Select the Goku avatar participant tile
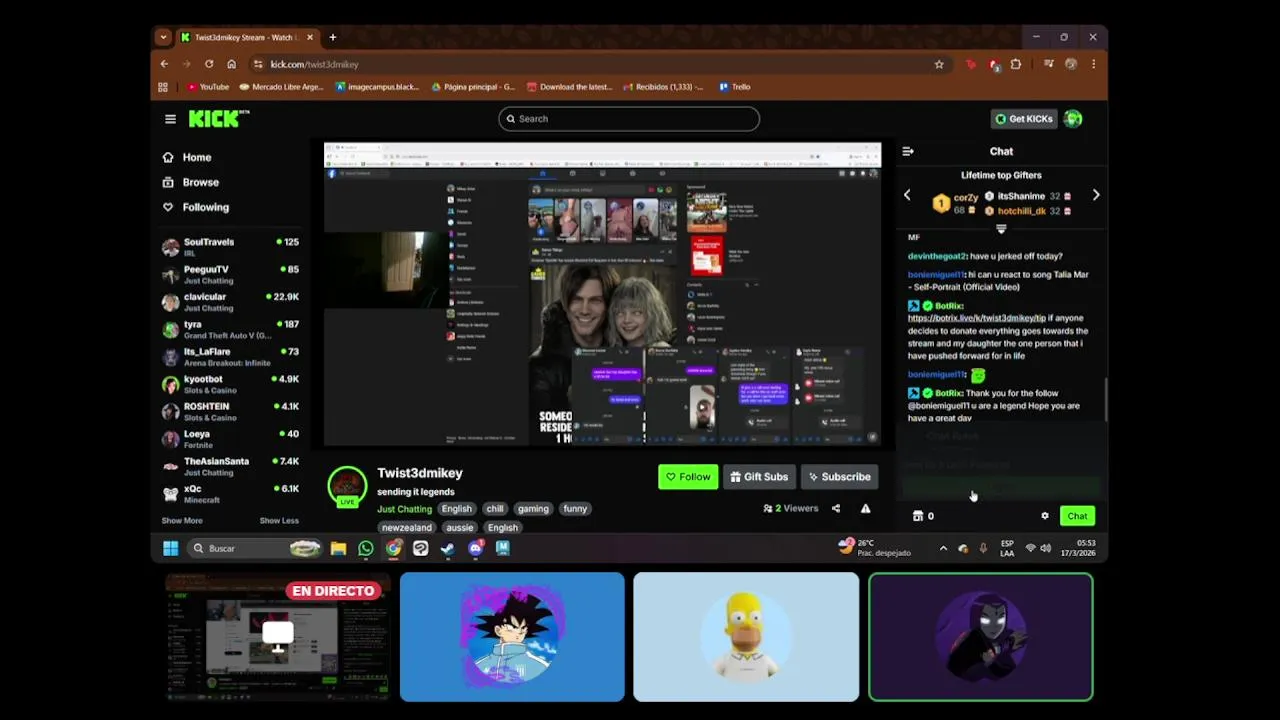The width and height of the screenshot is (1280, 720). coord(512,637)
